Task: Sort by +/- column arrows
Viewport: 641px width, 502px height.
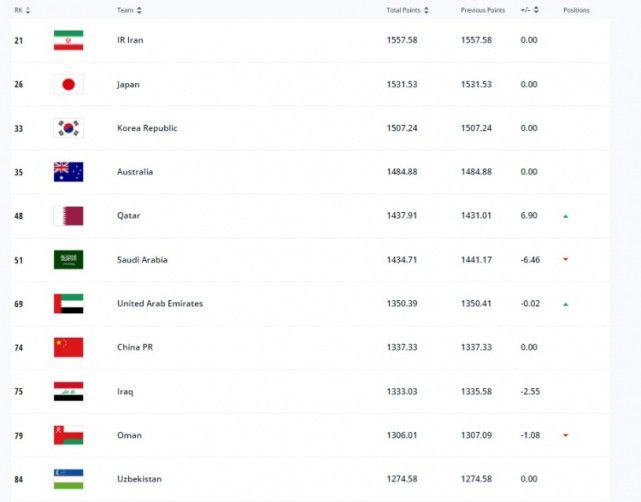Action: 536,10
